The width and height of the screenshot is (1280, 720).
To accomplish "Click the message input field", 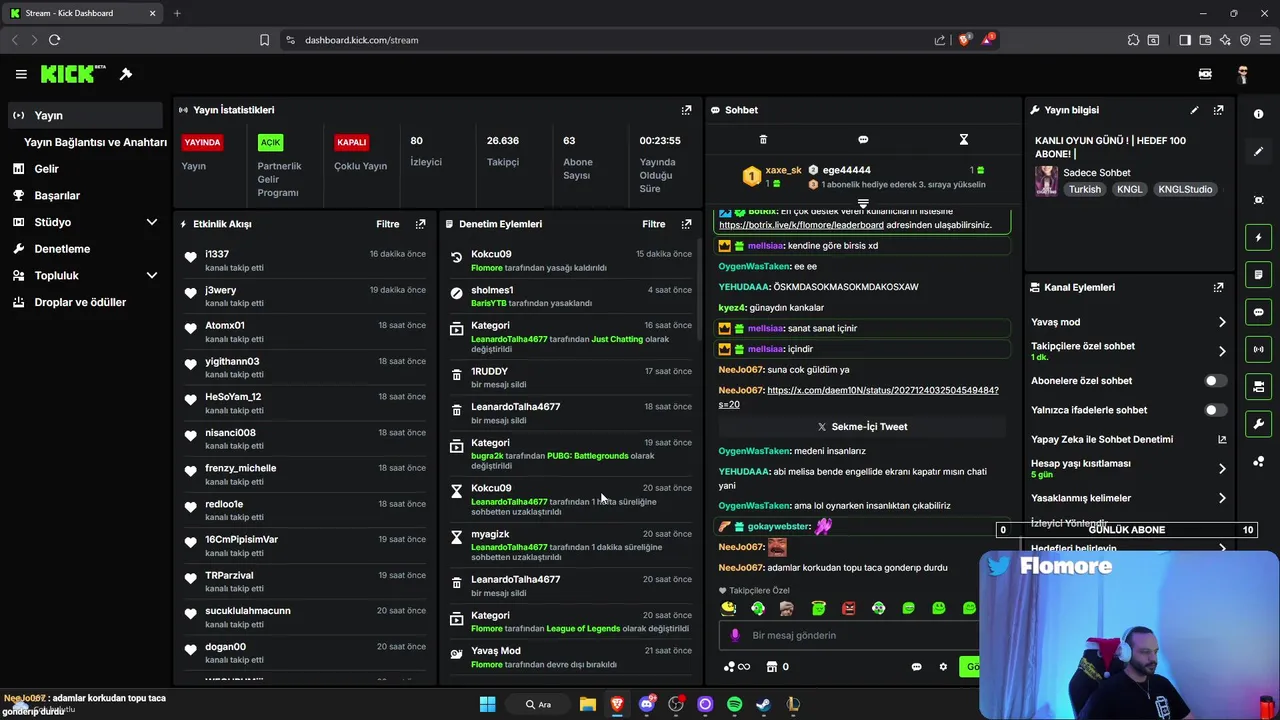I will pos(850,635).
